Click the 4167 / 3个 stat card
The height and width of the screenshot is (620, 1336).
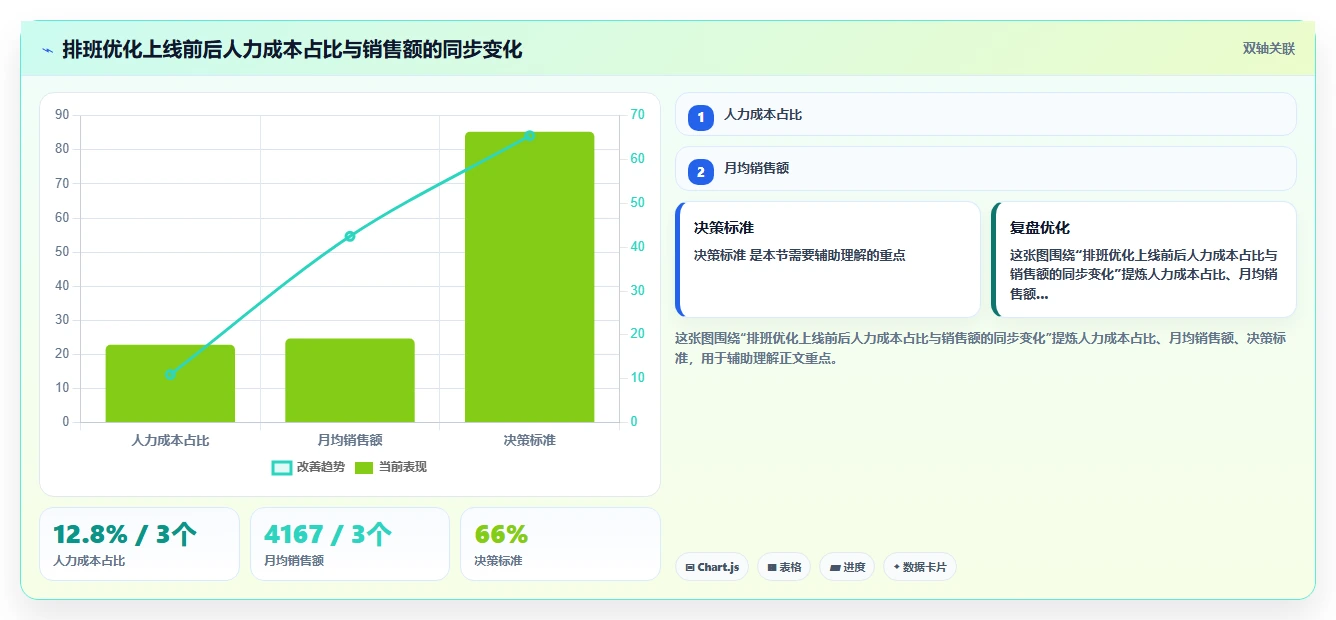(350, 544)
